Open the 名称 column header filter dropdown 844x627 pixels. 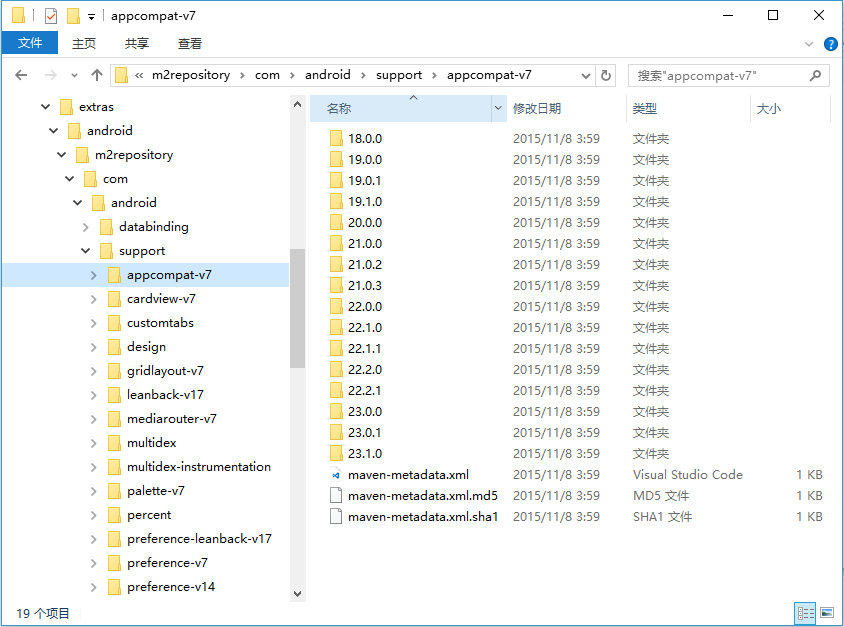pyautogui.click(x=497, y=107)
